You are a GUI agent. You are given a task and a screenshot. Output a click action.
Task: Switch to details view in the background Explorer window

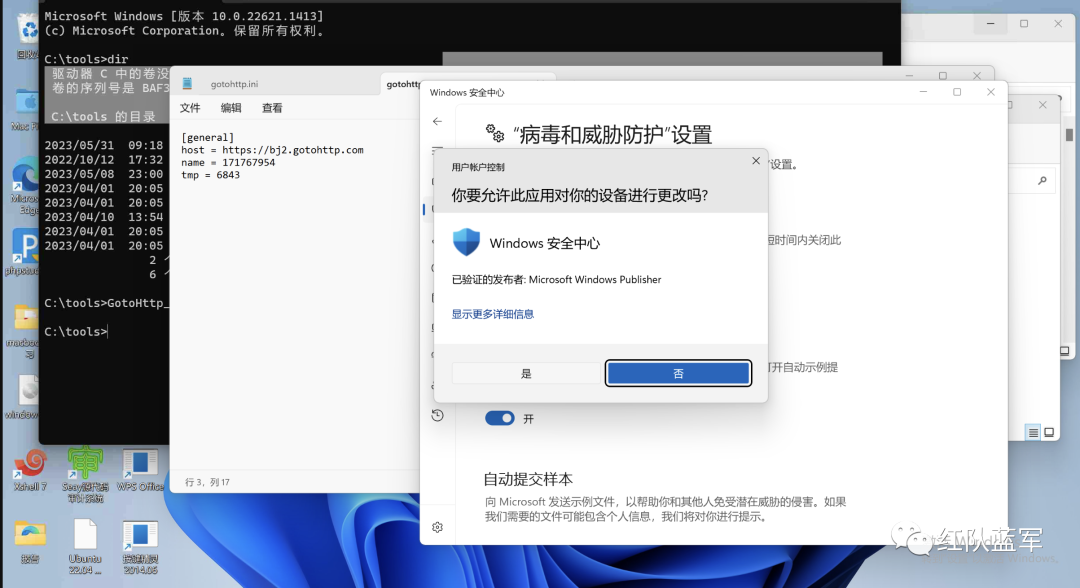pos(1033,432)
